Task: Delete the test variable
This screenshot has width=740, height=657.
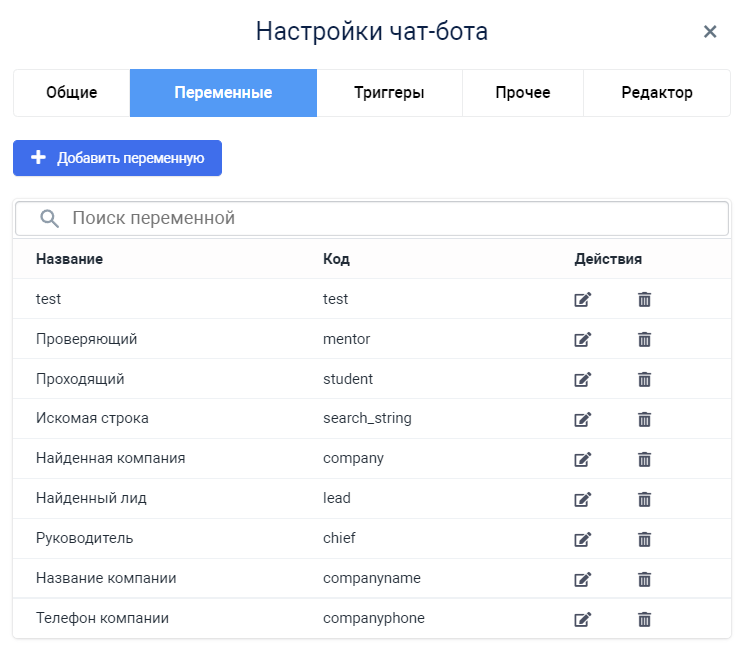Action: pyautogui.click(x=644, y=299)
